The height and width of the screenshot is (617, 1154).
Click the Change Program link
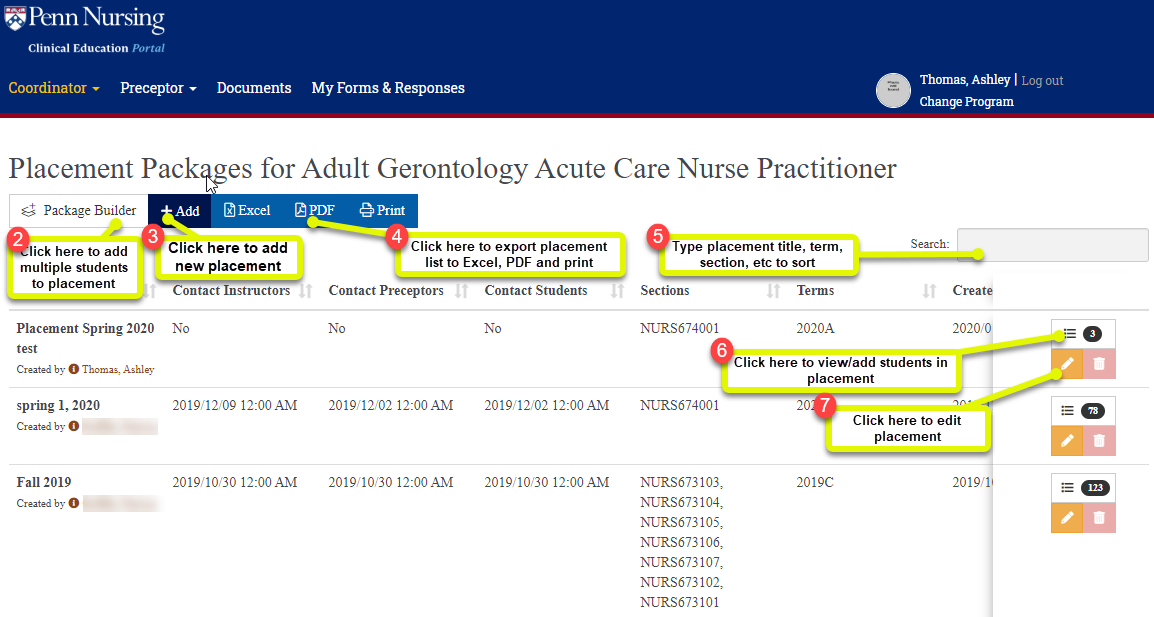[966, 102]
